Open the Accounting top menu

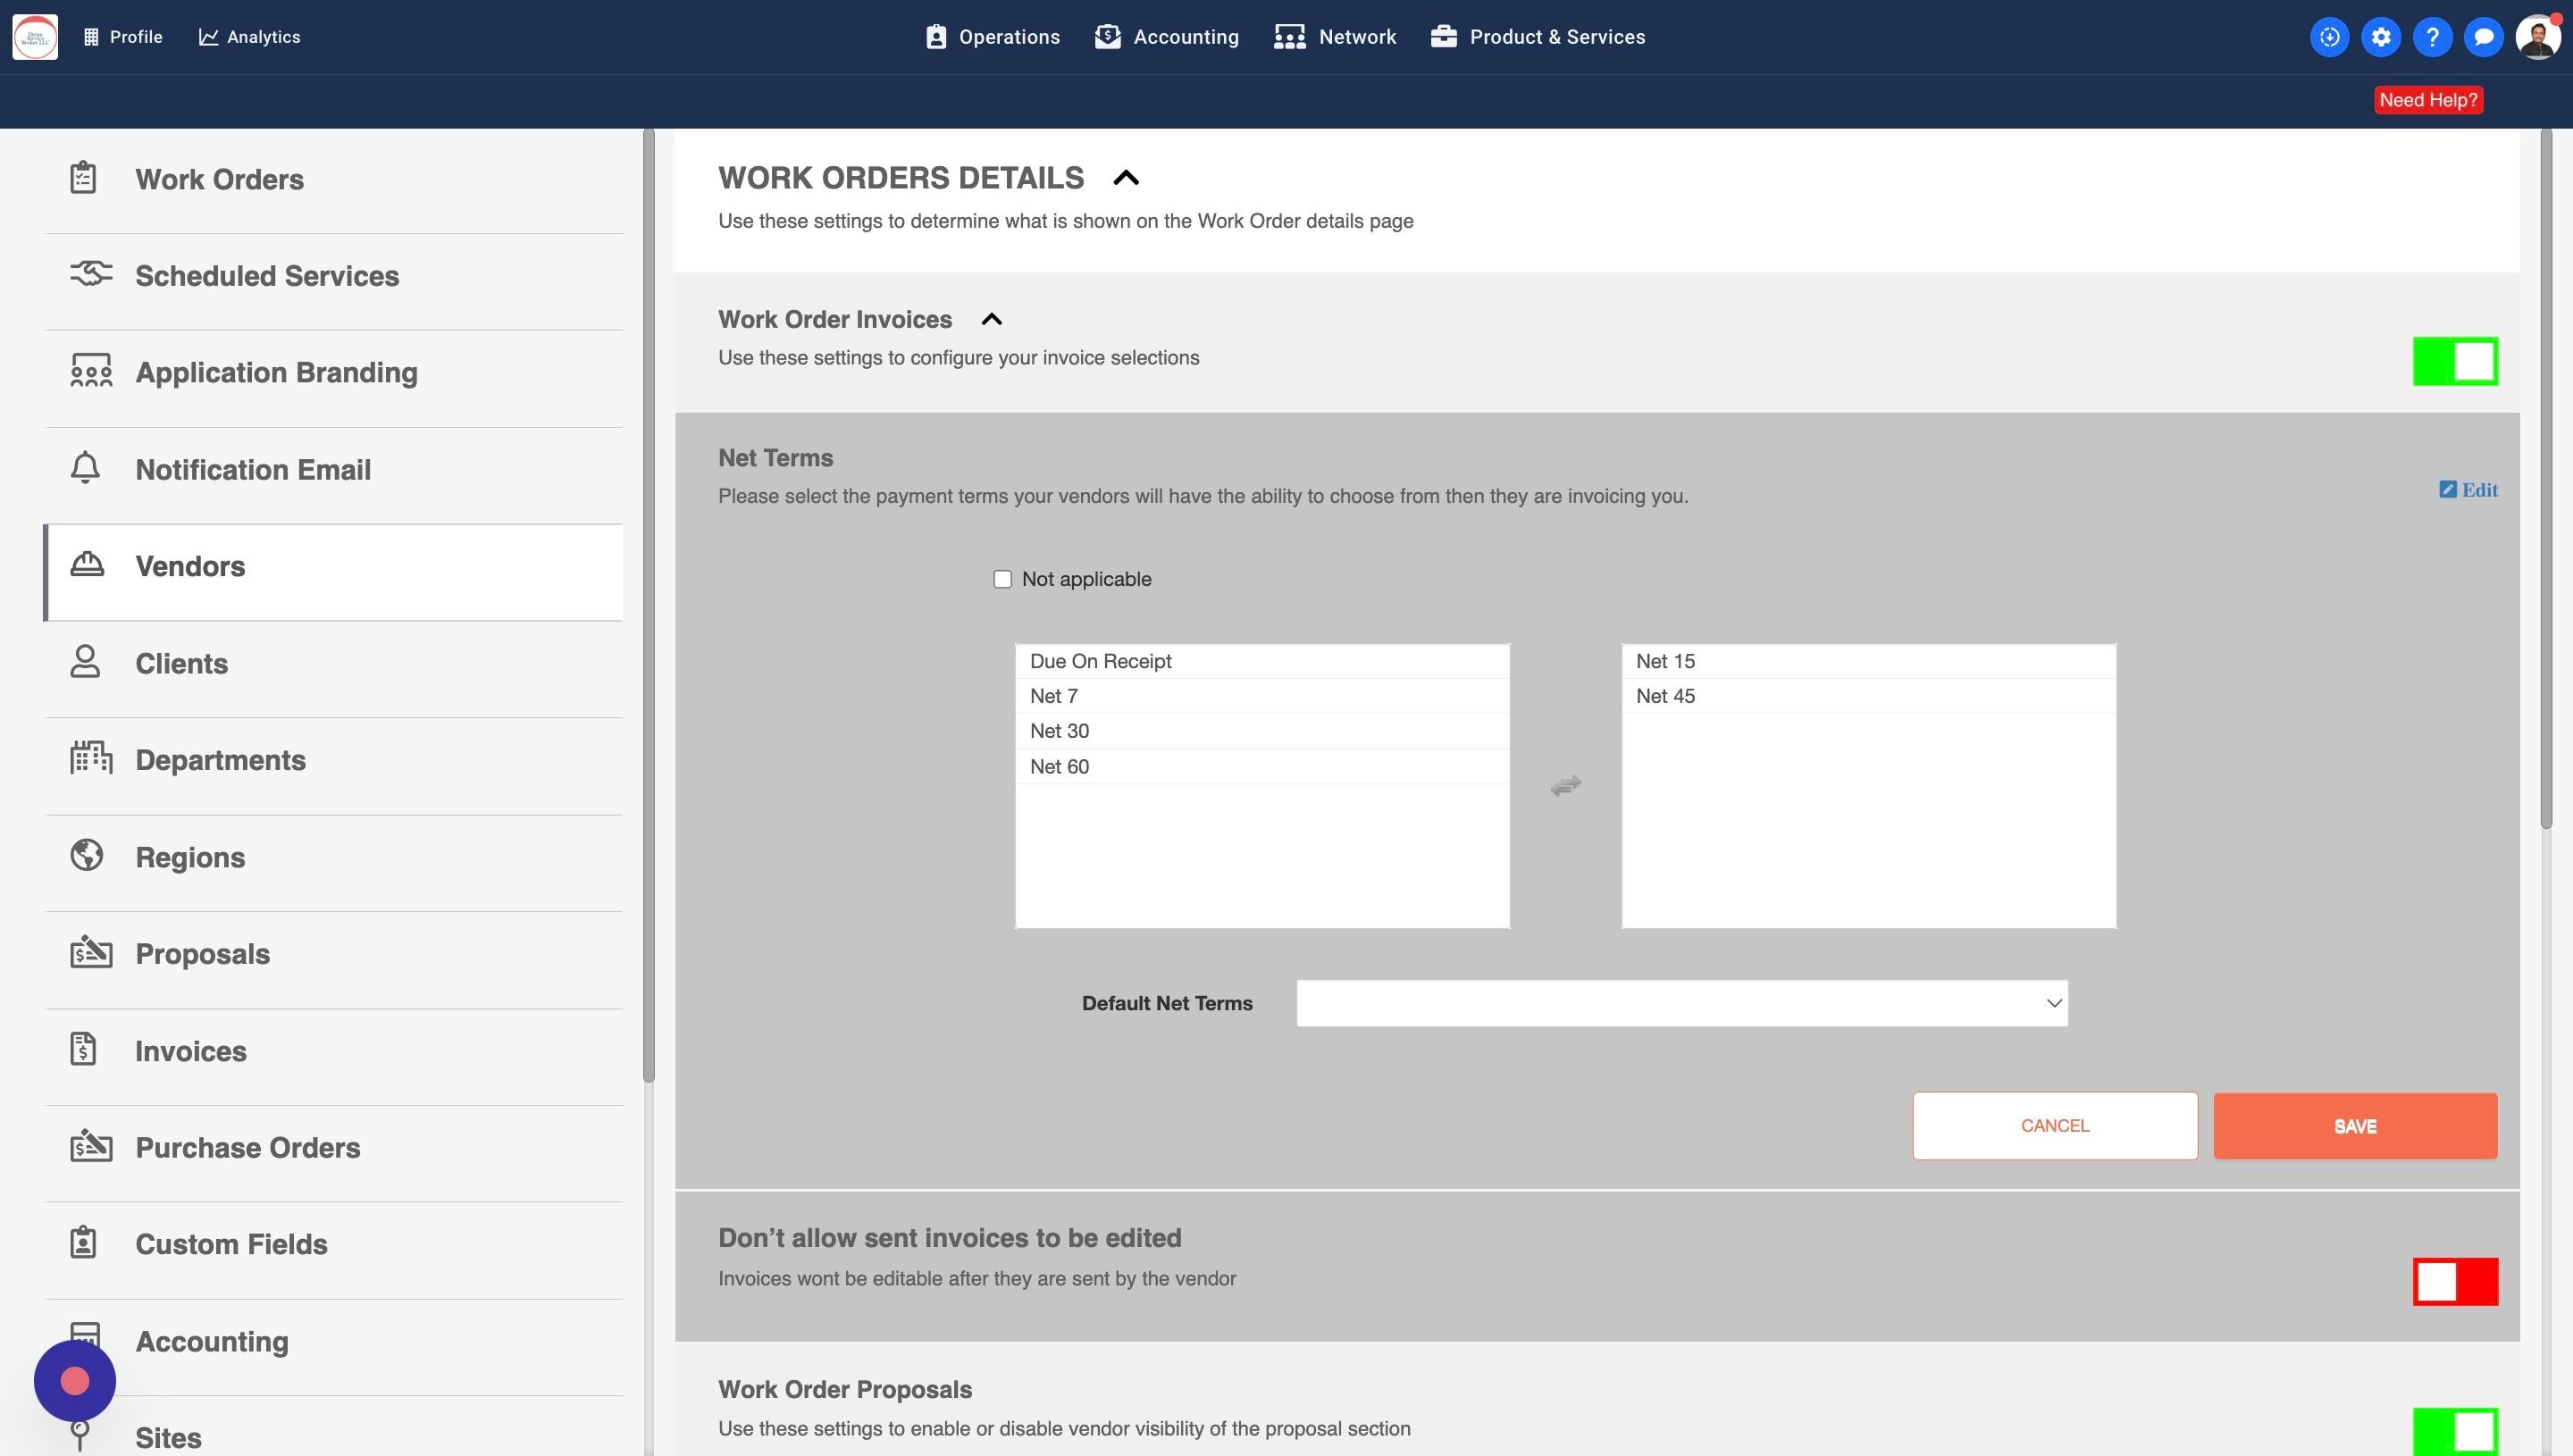tap(1167, 37)
